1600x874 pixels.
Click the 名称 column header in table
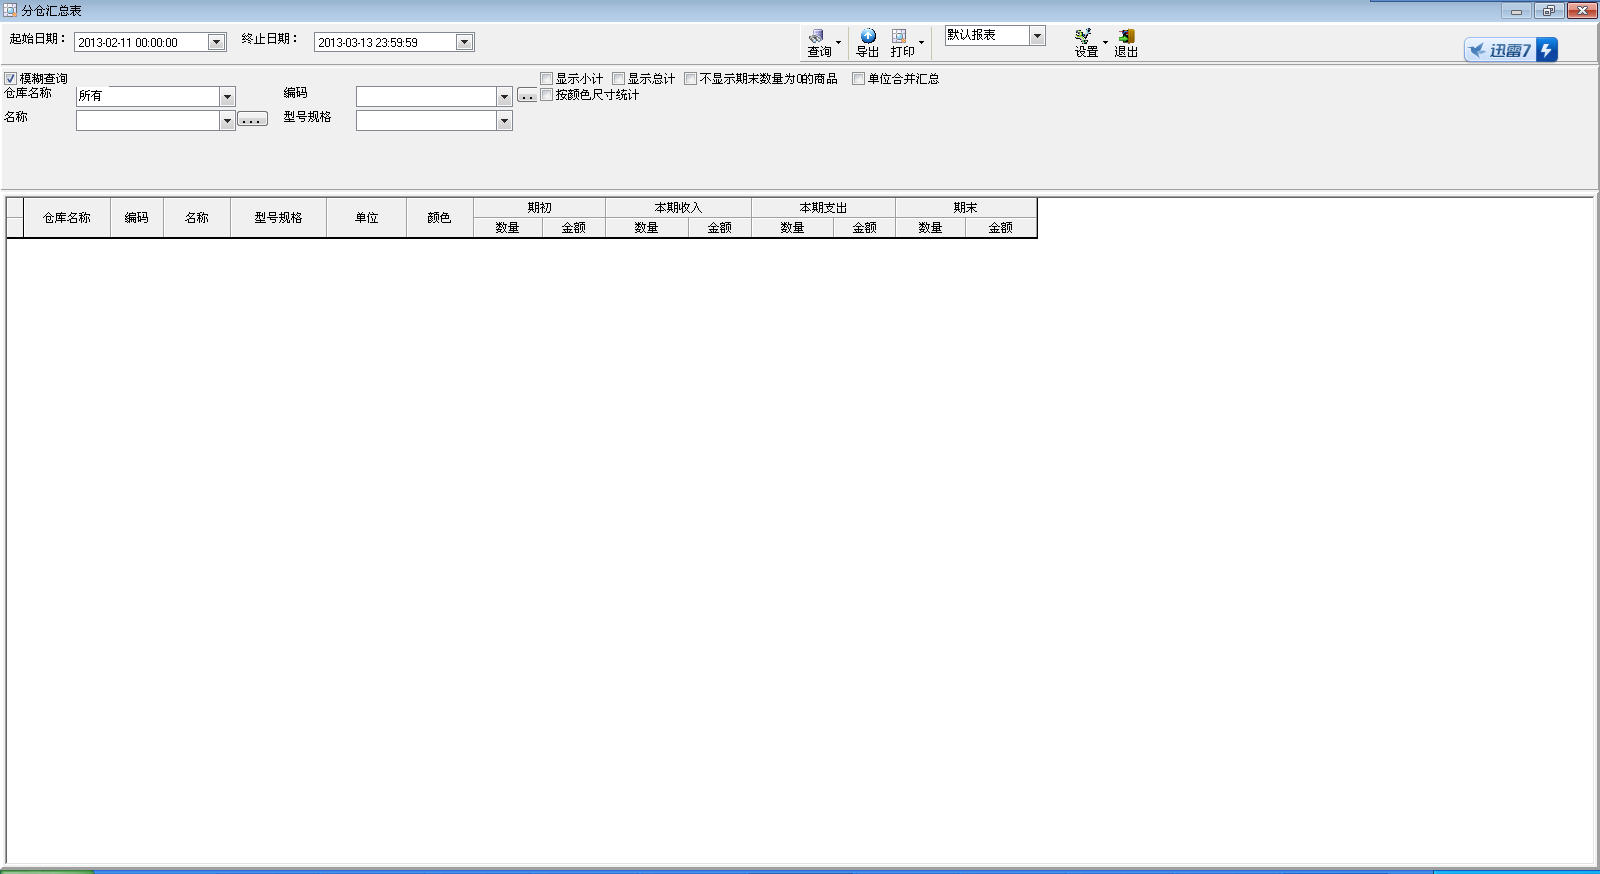[197, 217]
